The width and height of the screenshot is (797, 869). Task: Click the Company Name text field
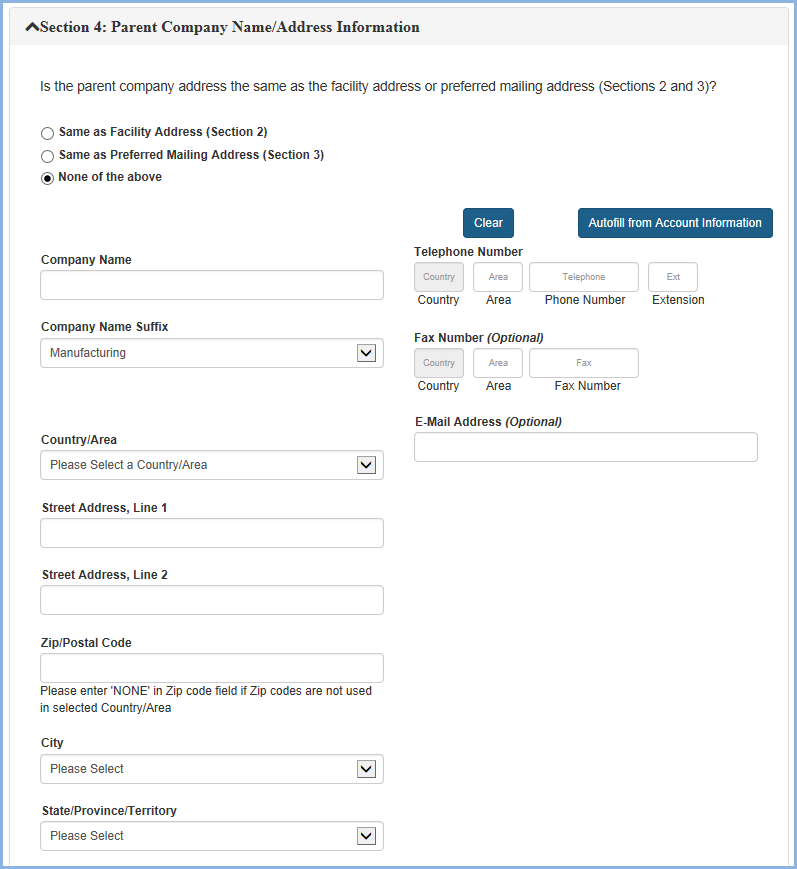tap(211, 285)
